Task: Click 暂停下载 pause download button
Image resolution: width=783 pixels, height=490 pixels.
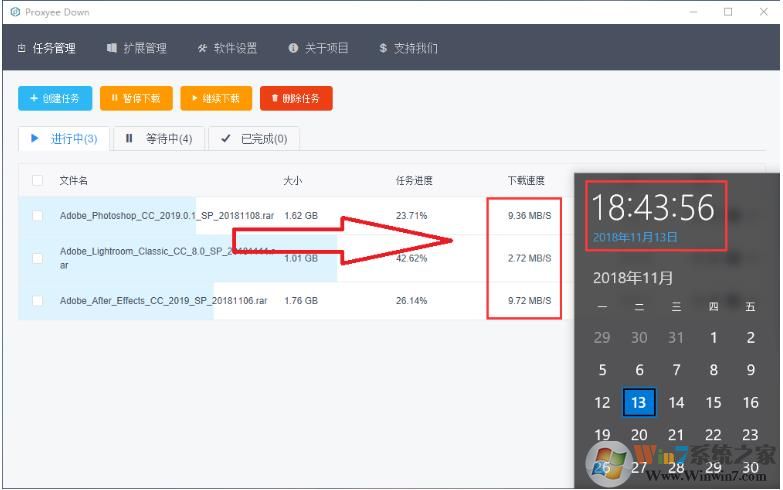Action: click(x=136, y=98)
